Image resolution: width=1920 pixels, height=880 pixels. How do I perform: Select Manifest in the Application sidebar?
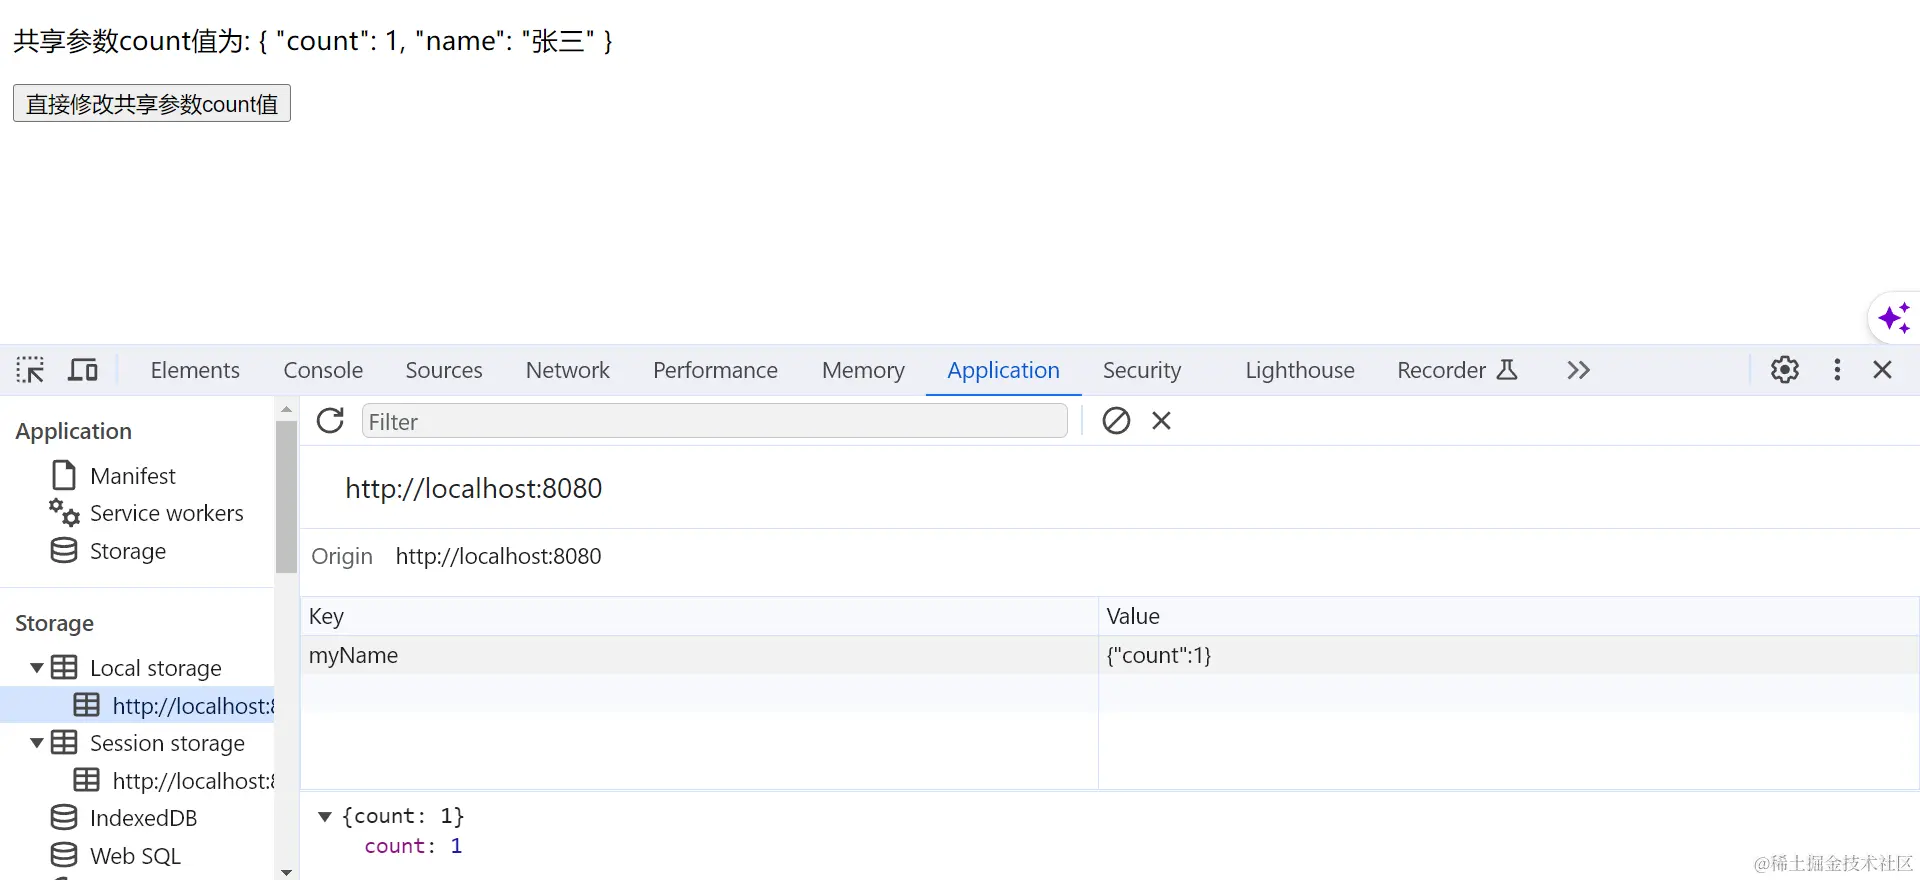133,475
